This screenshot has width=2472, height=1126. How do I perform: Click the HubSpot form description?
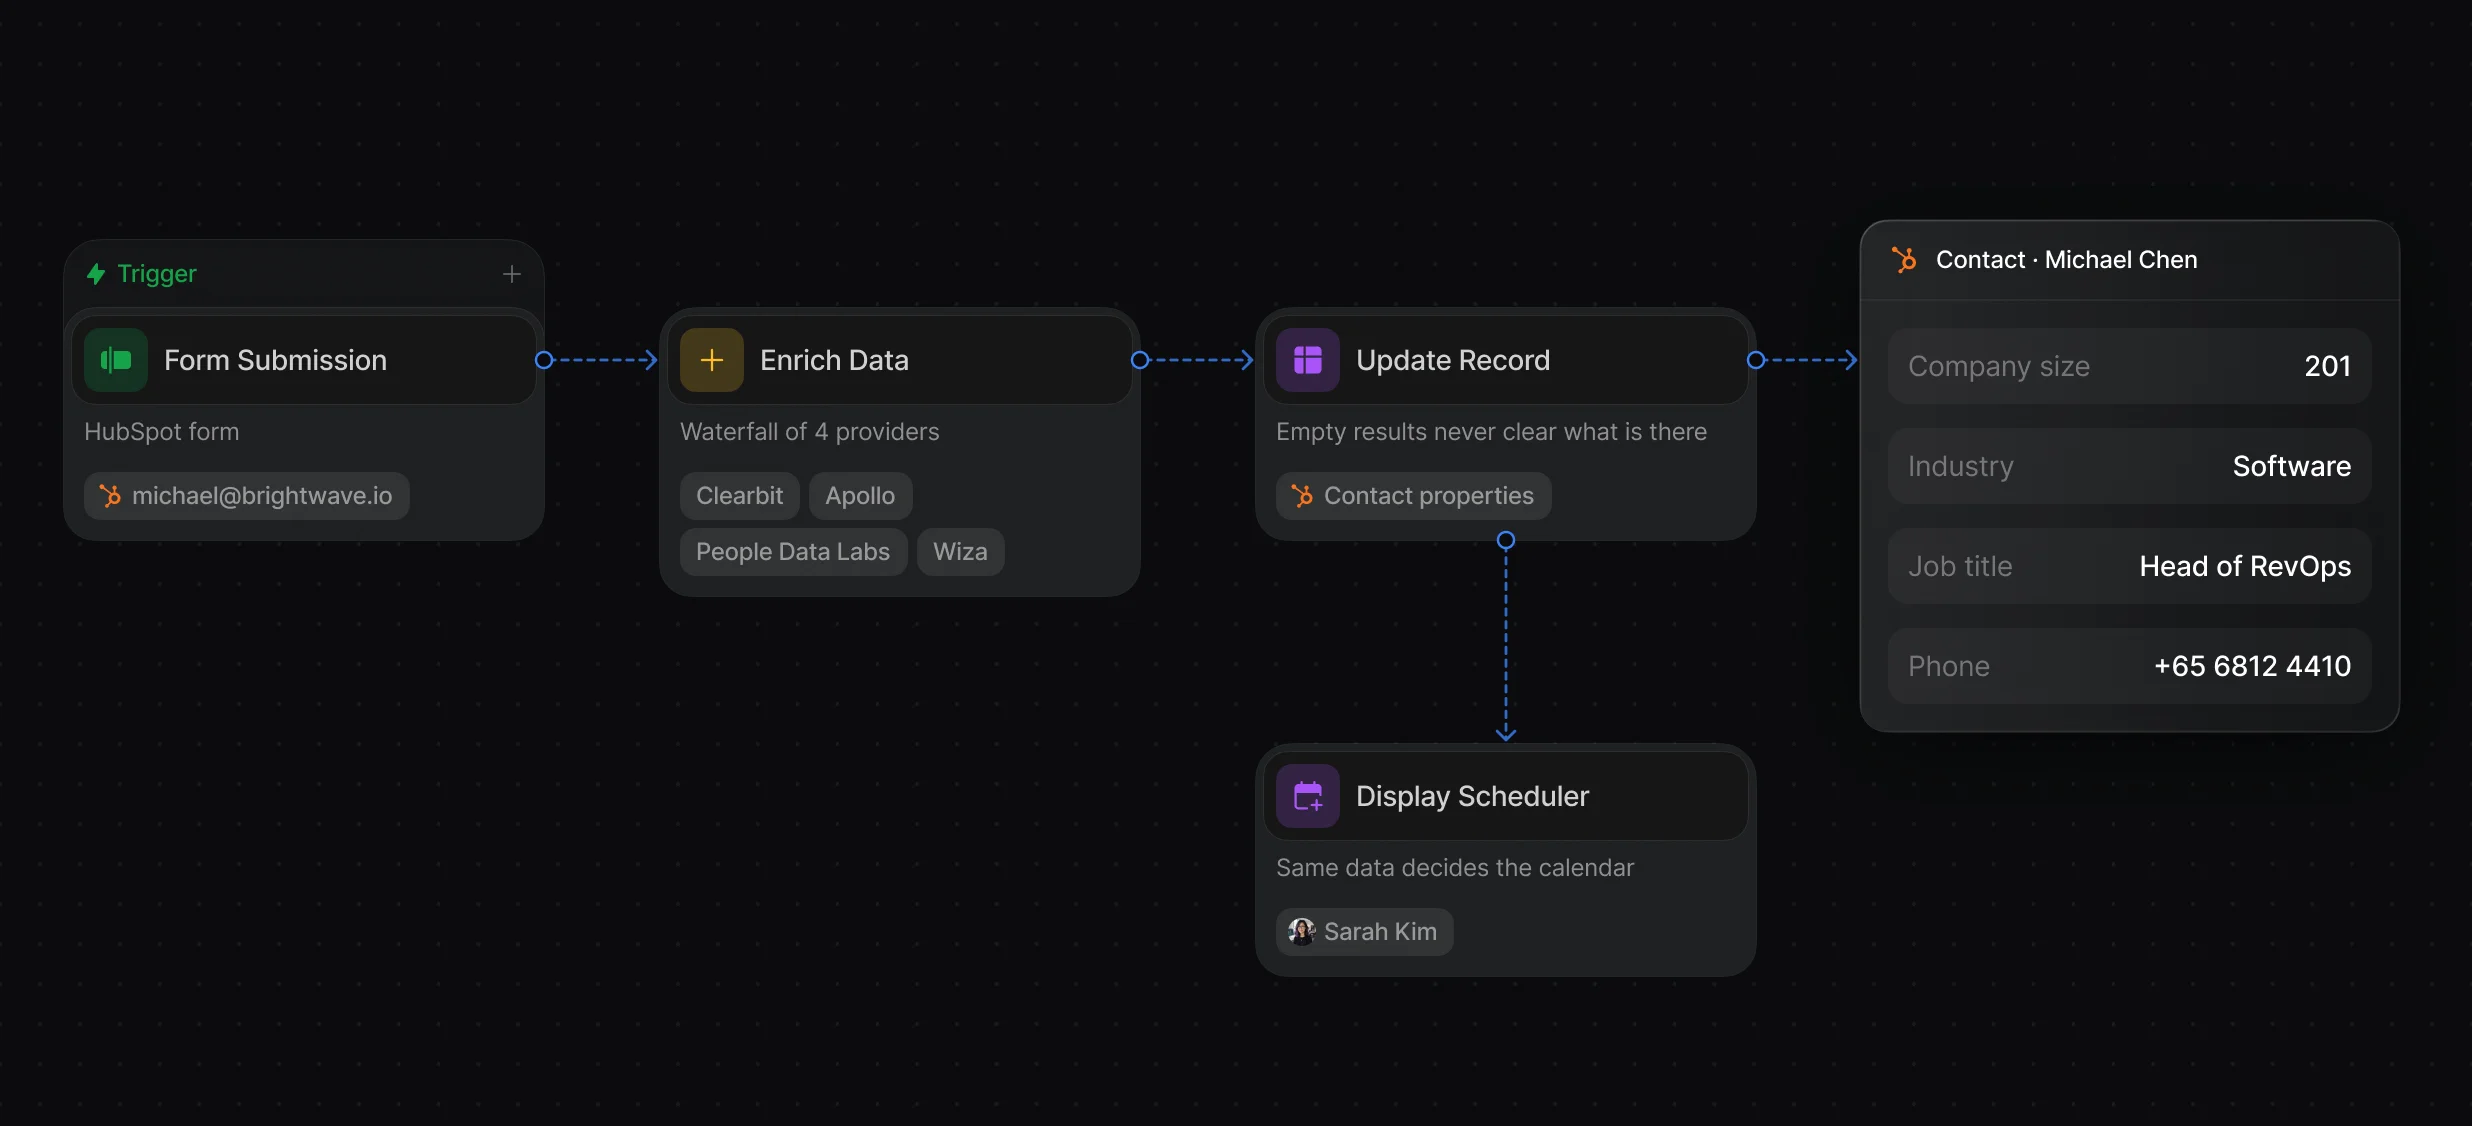click(162, 432)
